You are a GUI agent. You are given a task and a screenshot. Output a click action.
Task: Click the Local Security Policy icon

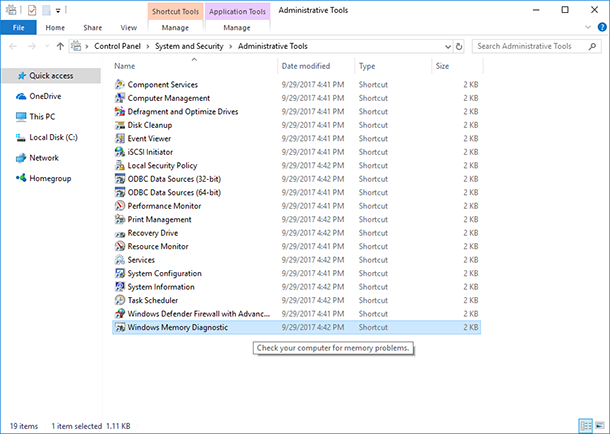(120, 166)
